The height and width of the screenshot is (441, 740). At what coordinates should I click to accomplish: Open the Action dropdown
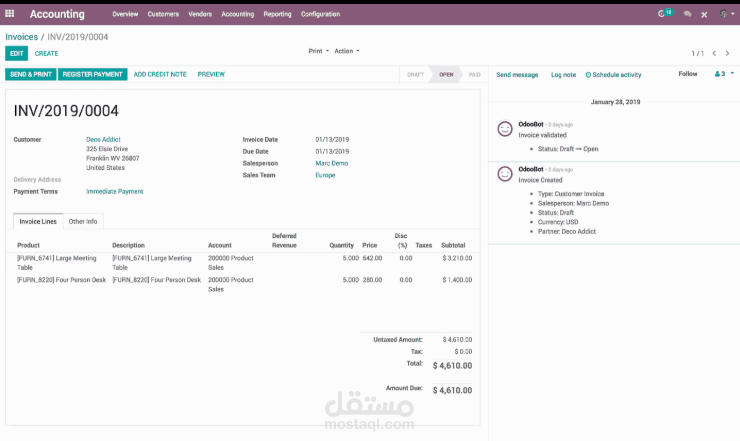coord(347,51)
